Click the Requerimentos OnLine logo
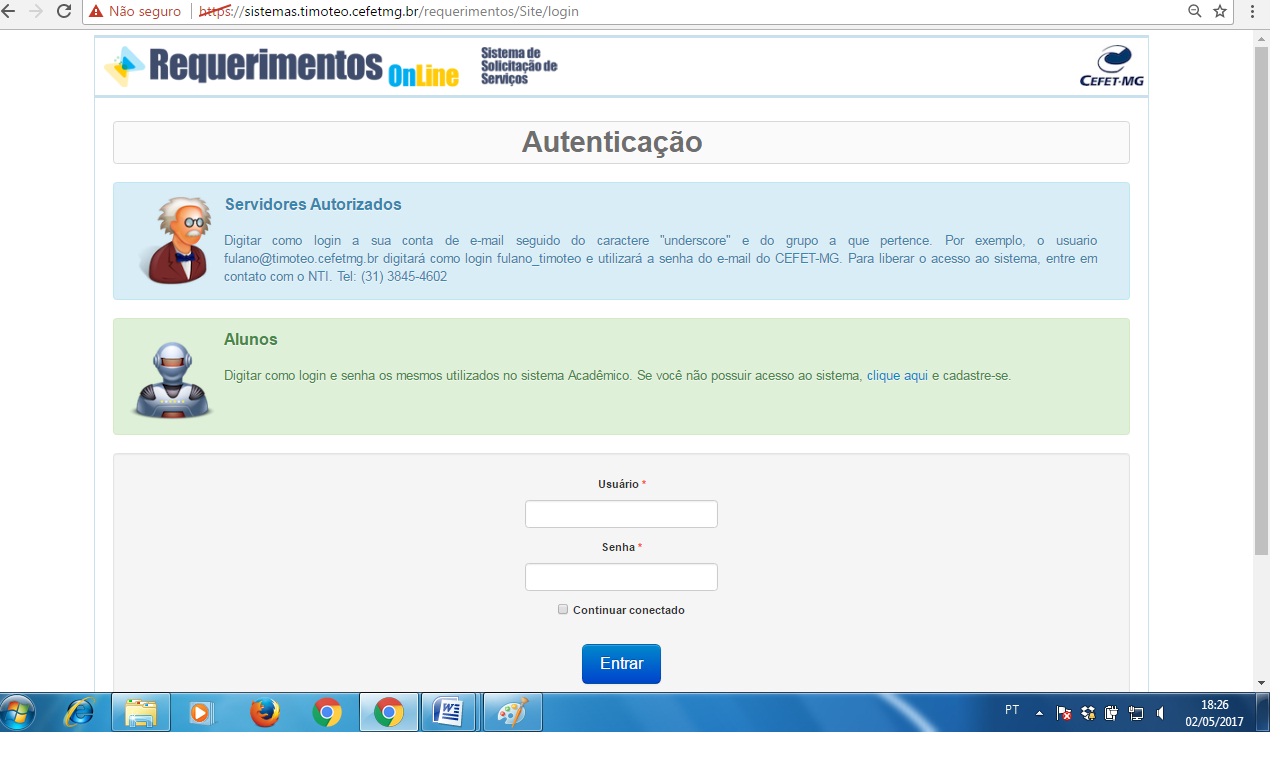The width and height of the screenshot is (1280, 768). click(281, 66)
